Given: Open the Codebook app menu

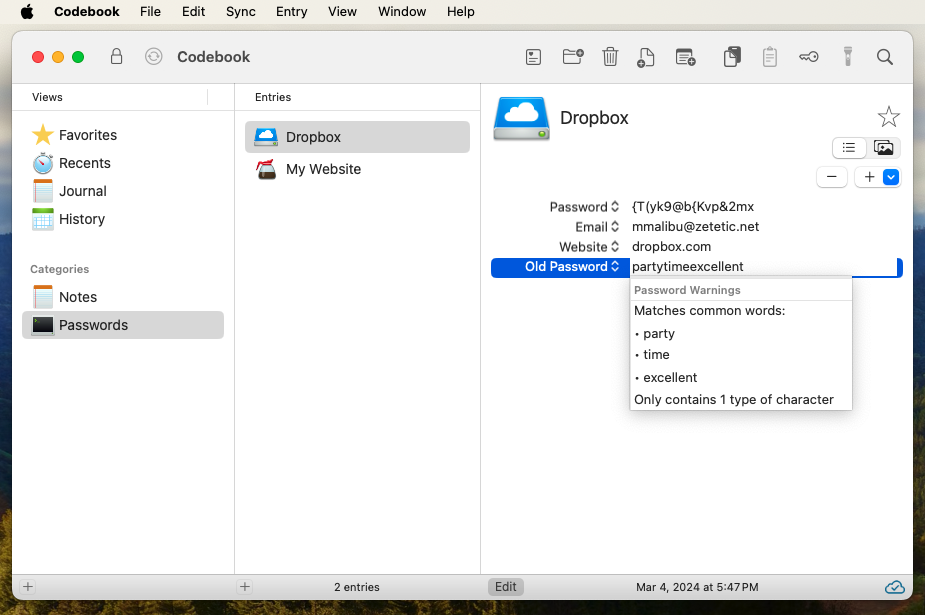Looking at the screenshot, I should (x=87, y=12).
